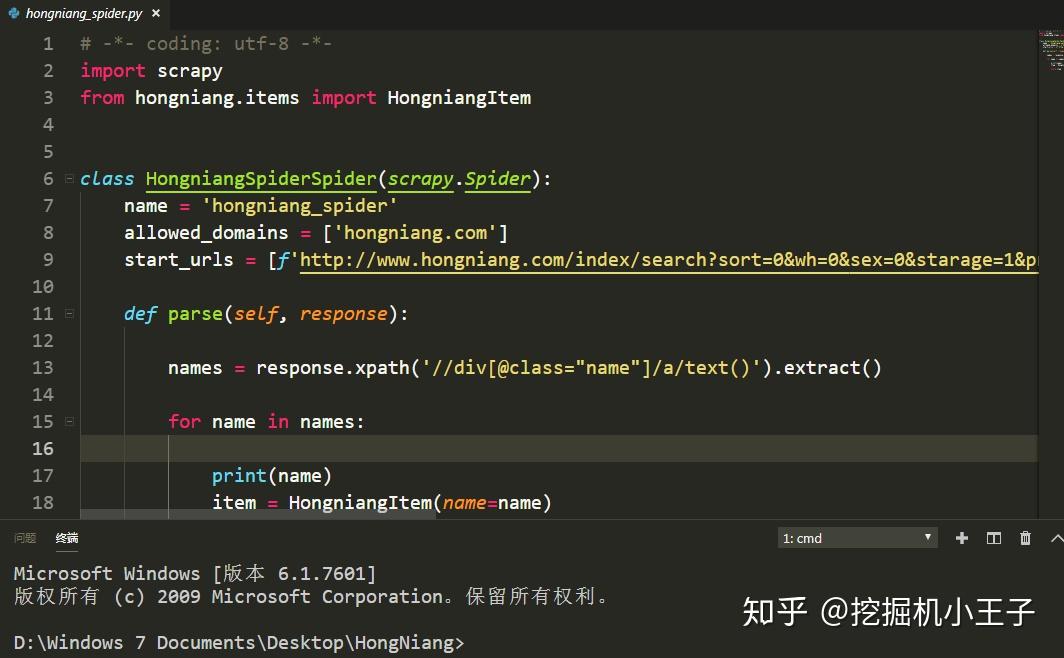Collapse the HongniangSpiderSpider class fold arrow
Screen dimensions: 1064x658
(x=68, y=177)
